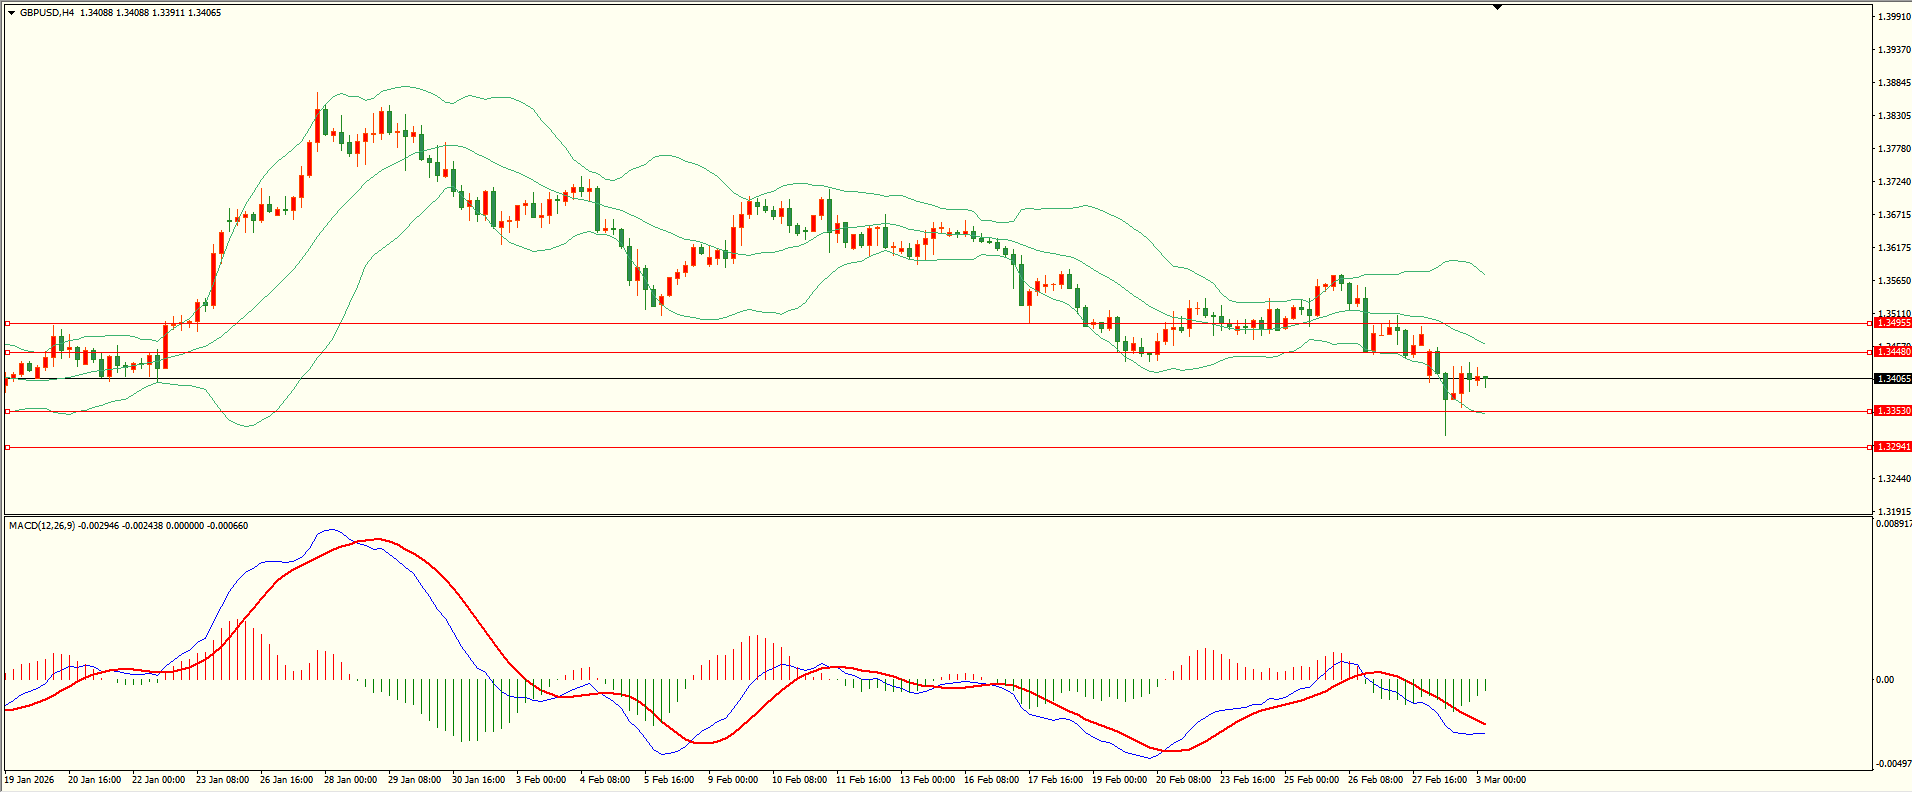Click the 17 Feb 16:00 time axis label
Viewport: 1912px width, 793px height.
pos(1055,780)
